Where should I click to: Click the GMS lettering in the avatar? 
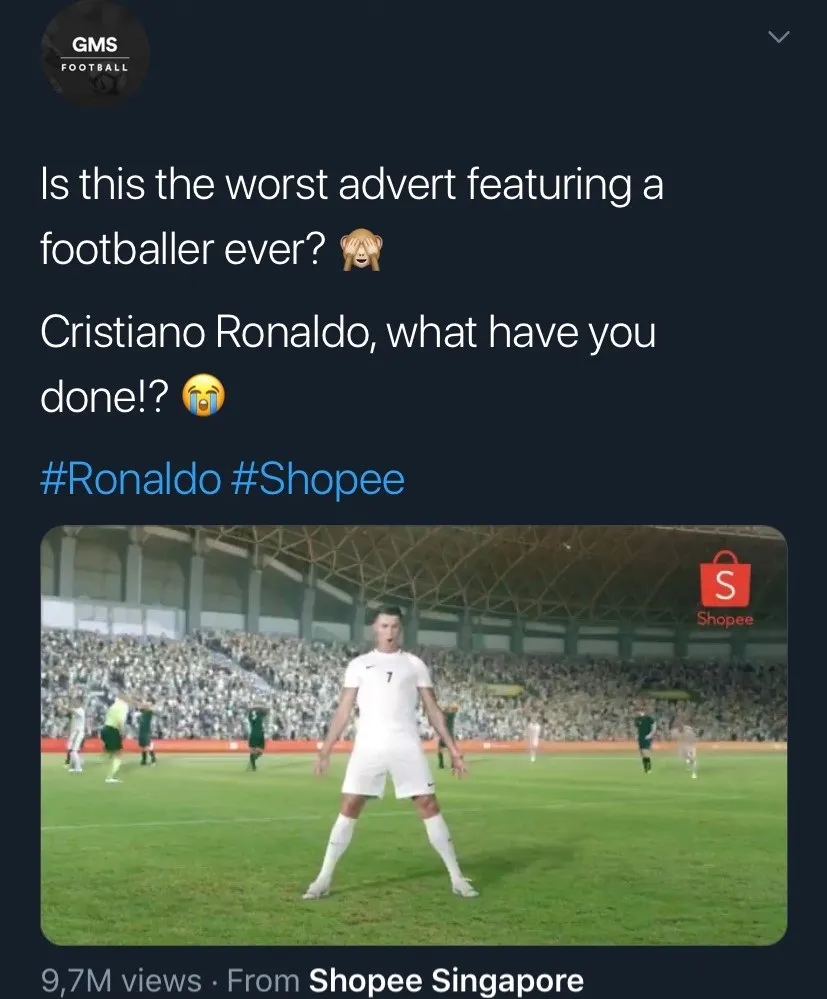(x=95, y=43)
